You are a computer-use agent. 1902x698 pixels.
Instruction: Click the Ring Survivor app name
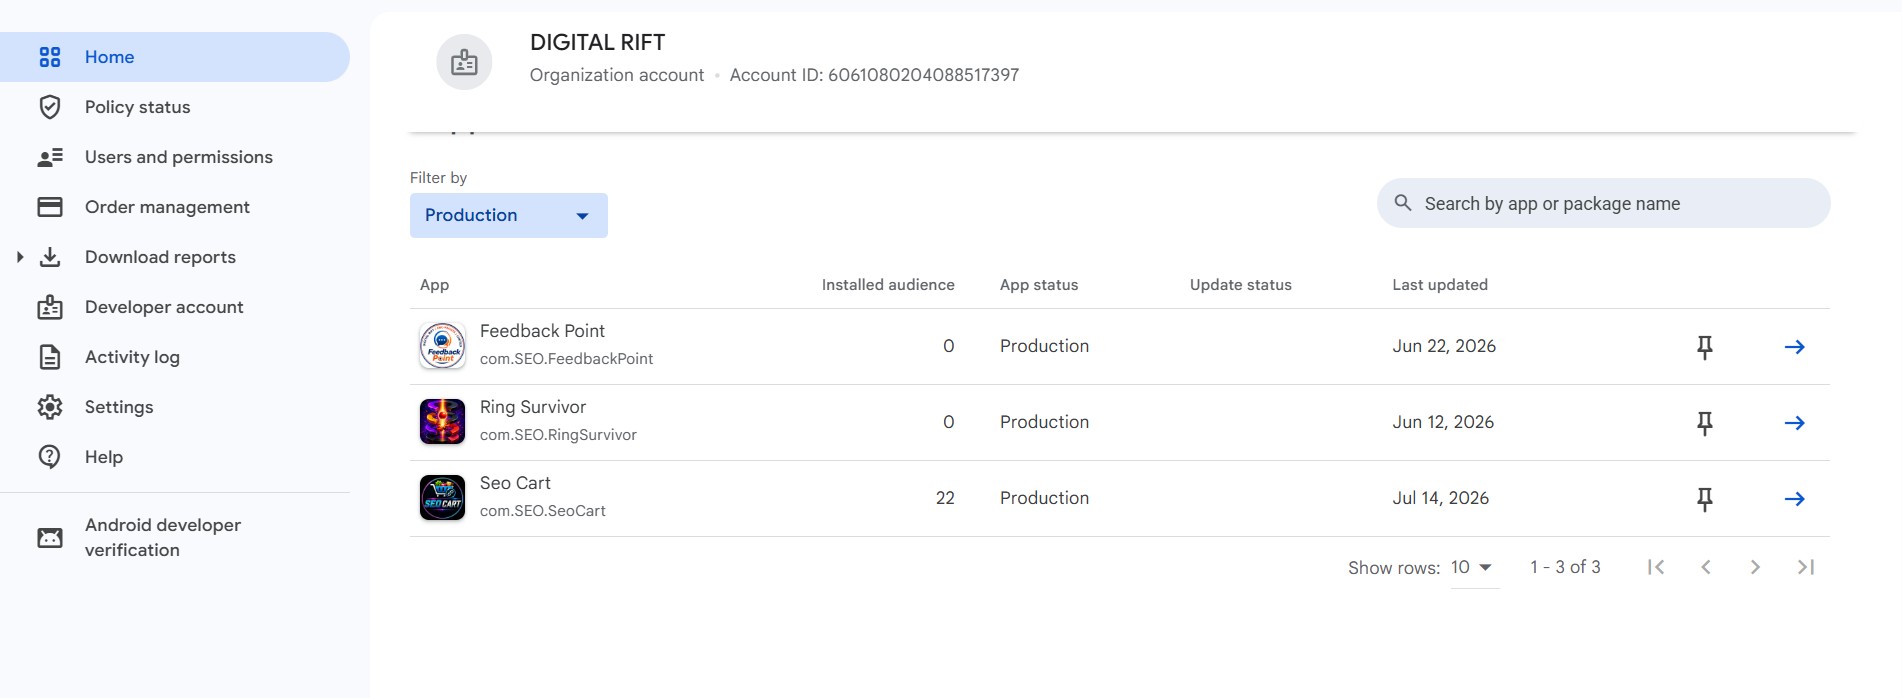coord(533,407)
